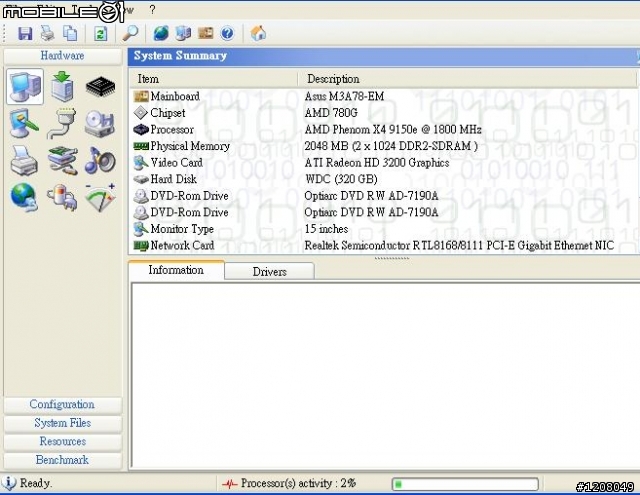Select the sensors gauge icon

pyautogui.click(x=100, y=198)
